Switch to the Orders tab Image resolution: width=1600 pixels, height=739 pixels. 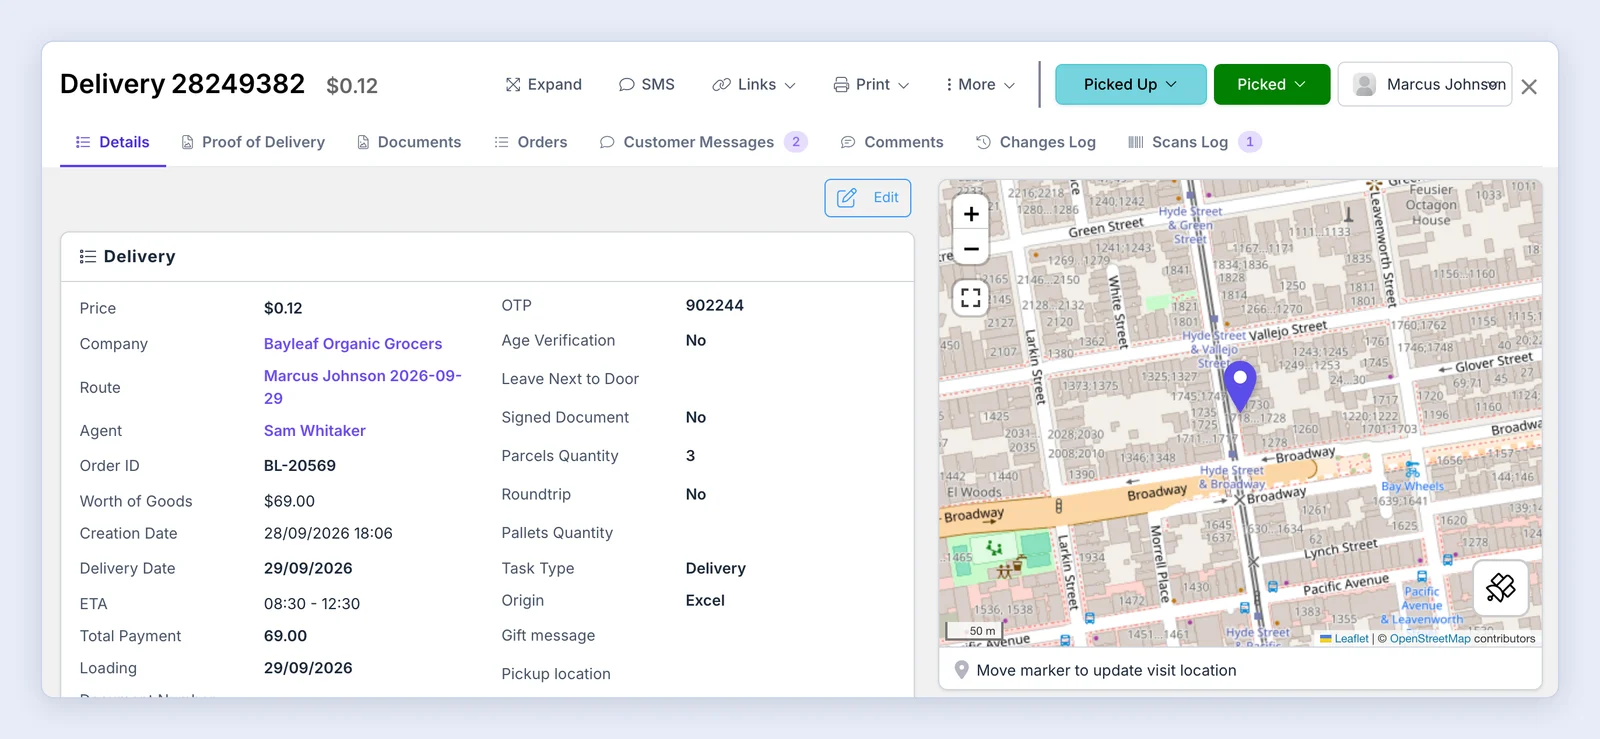point(531,142)
